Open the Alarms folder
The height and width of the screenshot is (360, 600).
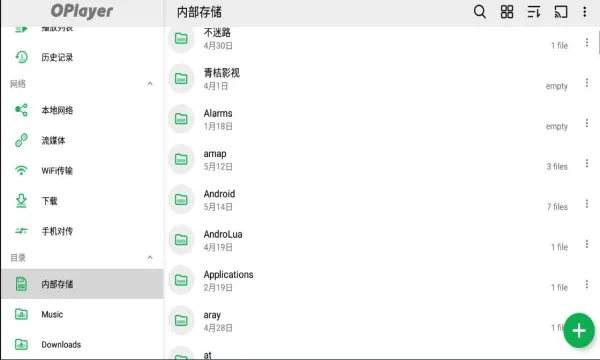(381, 119)
